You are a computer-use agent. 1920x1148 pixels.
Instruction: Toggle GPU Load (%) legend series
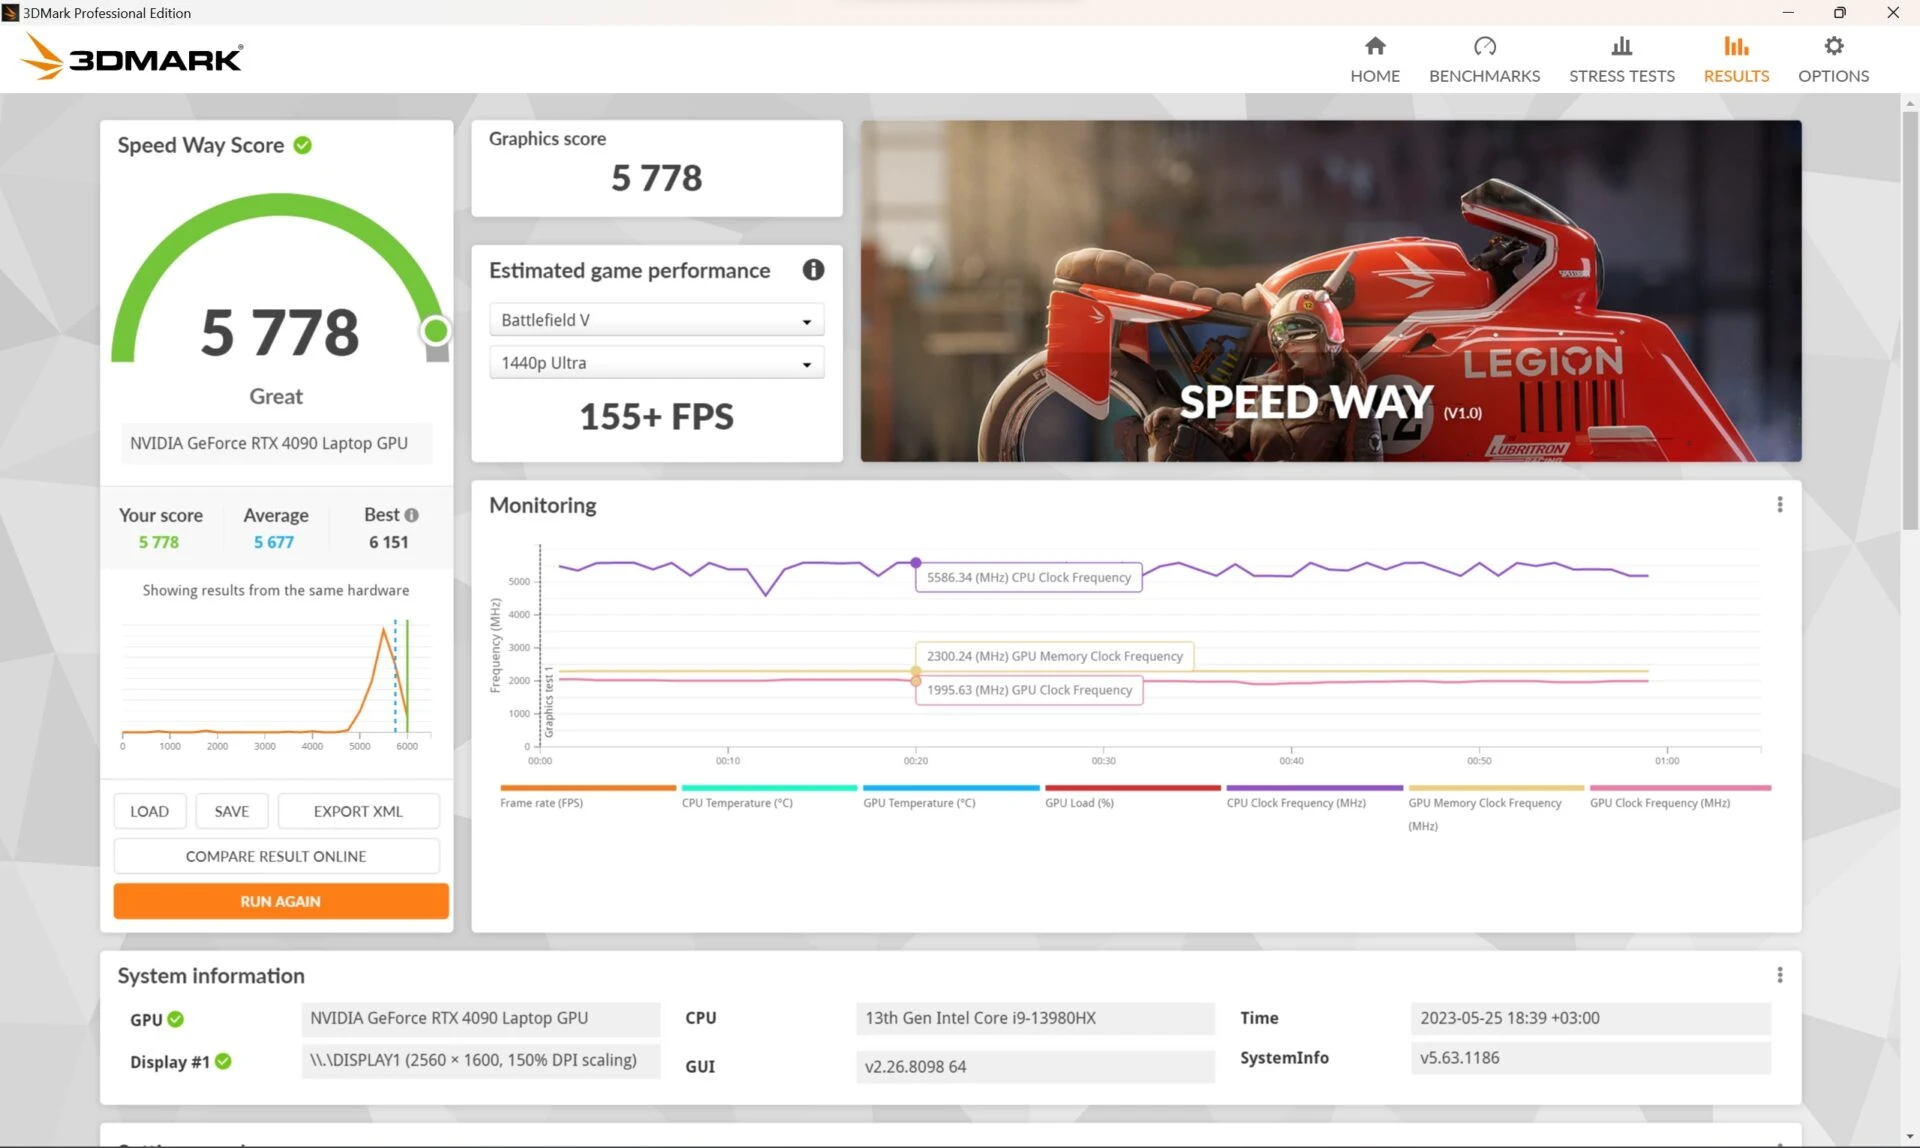tap(1132, 797)
